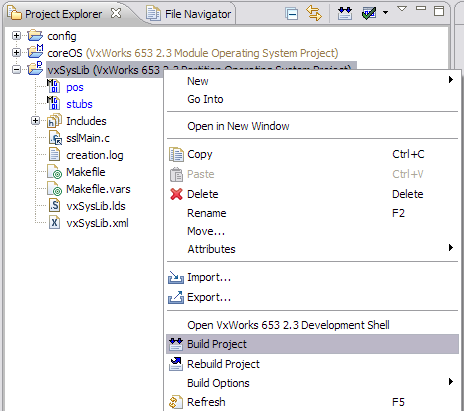Click the Rebuild Project menu icon
The height and width of the screenshot is (411, 464).
(x=176, y=364)
